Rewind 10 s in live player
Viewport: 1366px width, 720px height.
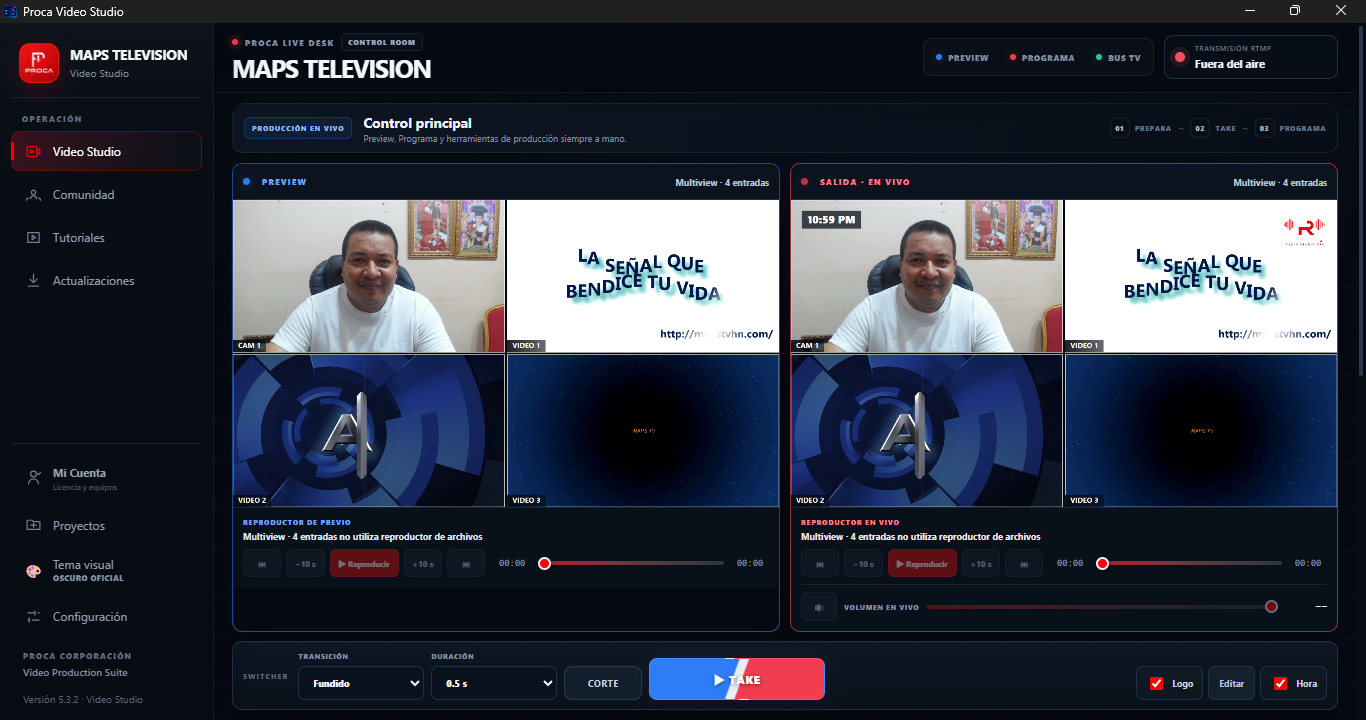click(863, 563)
